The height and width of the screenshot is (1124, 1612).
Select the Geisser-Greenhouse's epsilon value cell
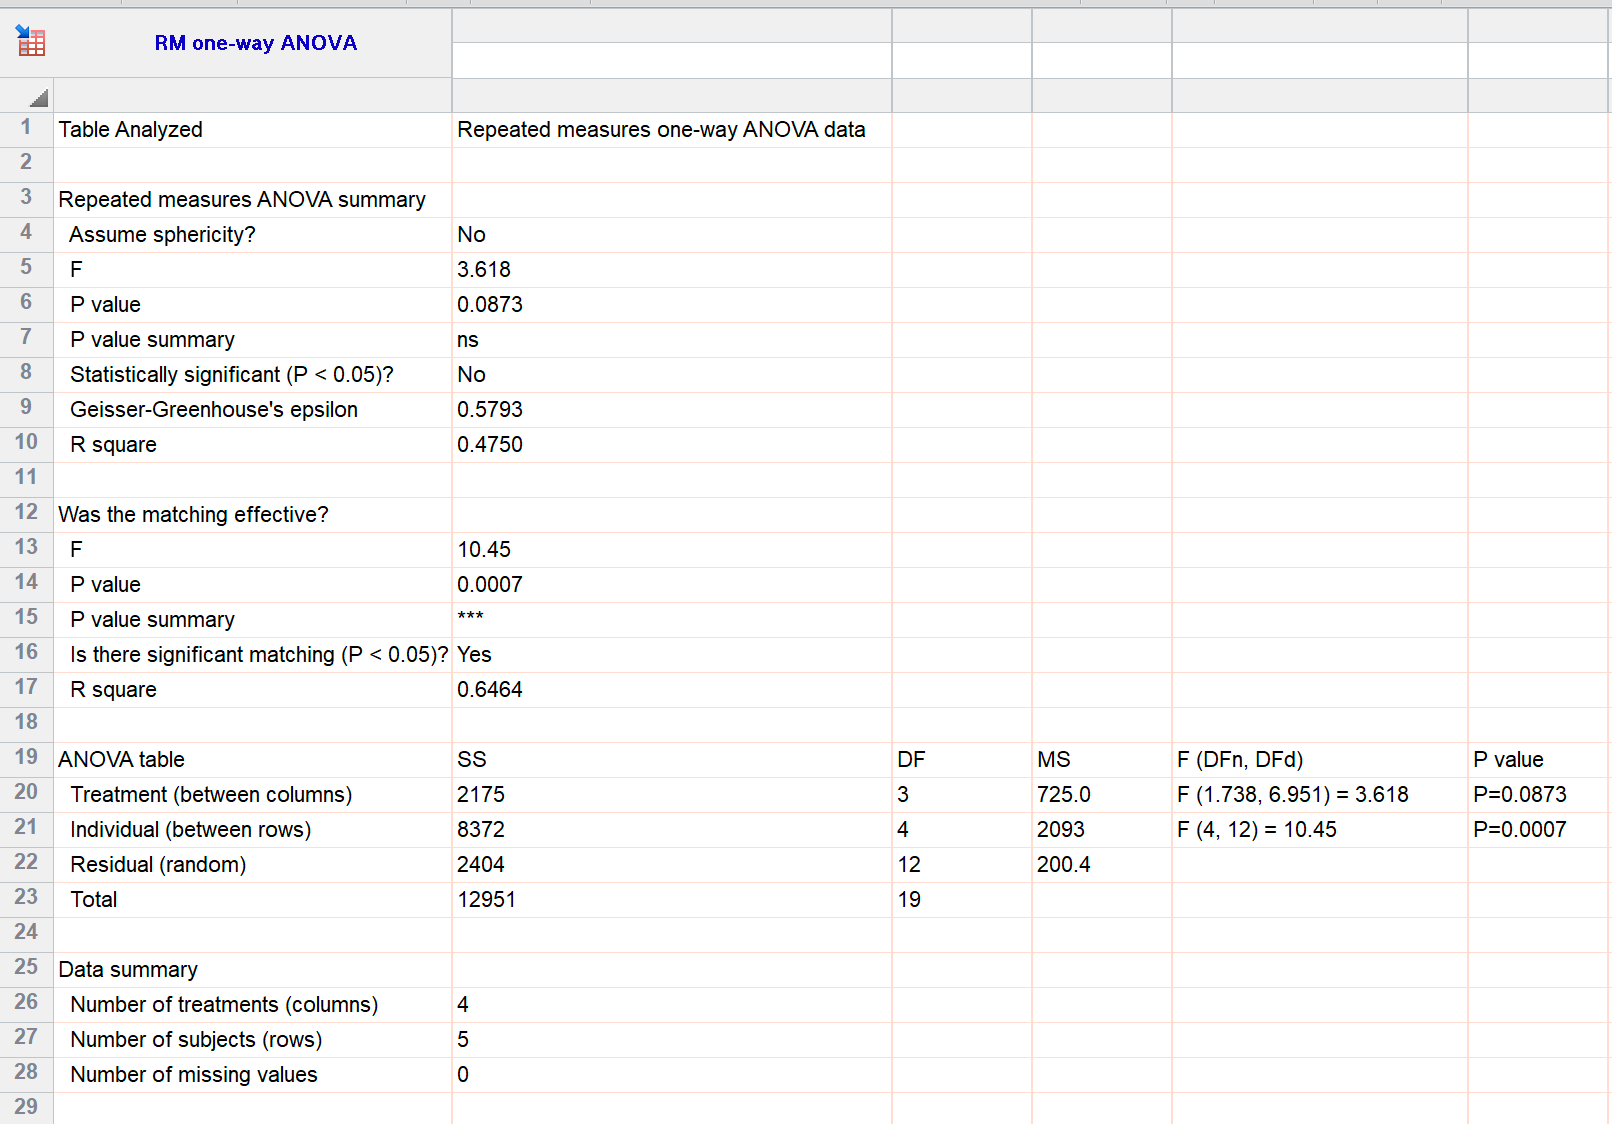tap(491, 409)
